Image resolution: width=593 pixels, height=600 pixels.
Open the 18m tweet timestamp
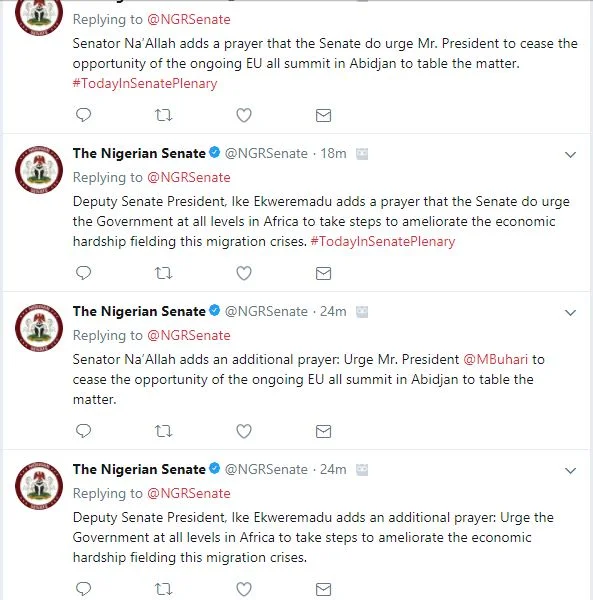pyautogui.click(x=333, y=153)
